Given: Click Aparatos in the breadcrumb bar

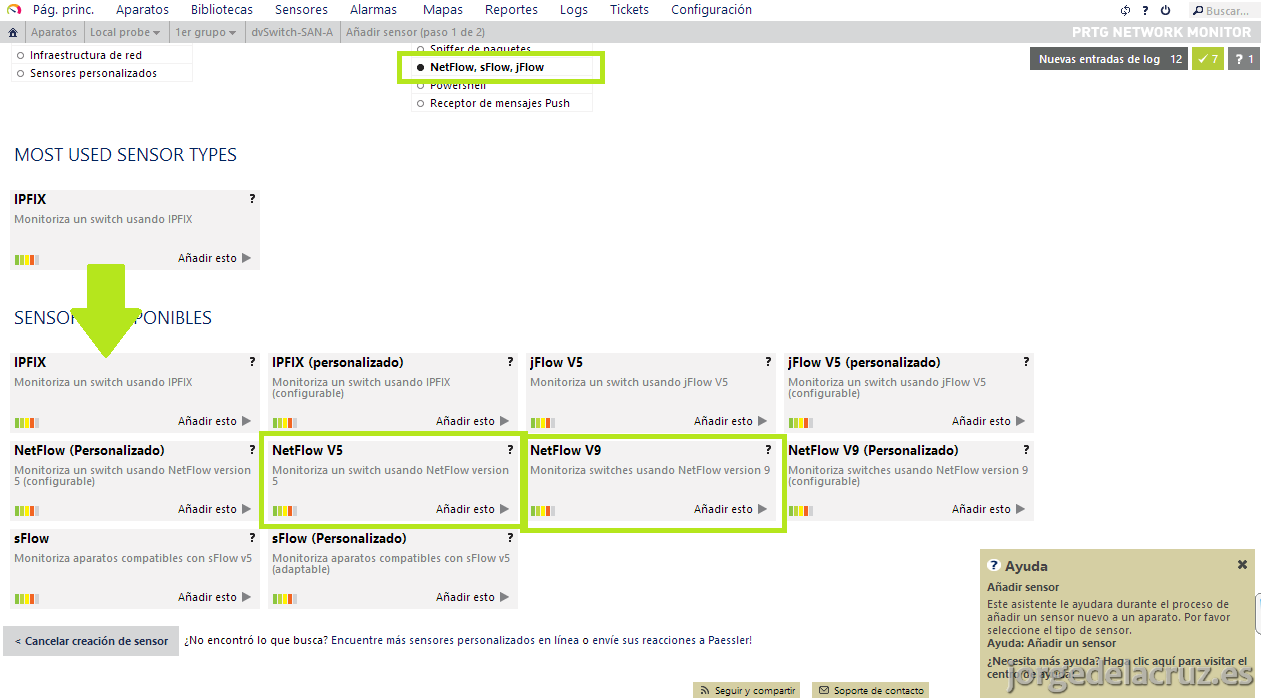Looking at the screenshot, I should click(x=54, y=32).
